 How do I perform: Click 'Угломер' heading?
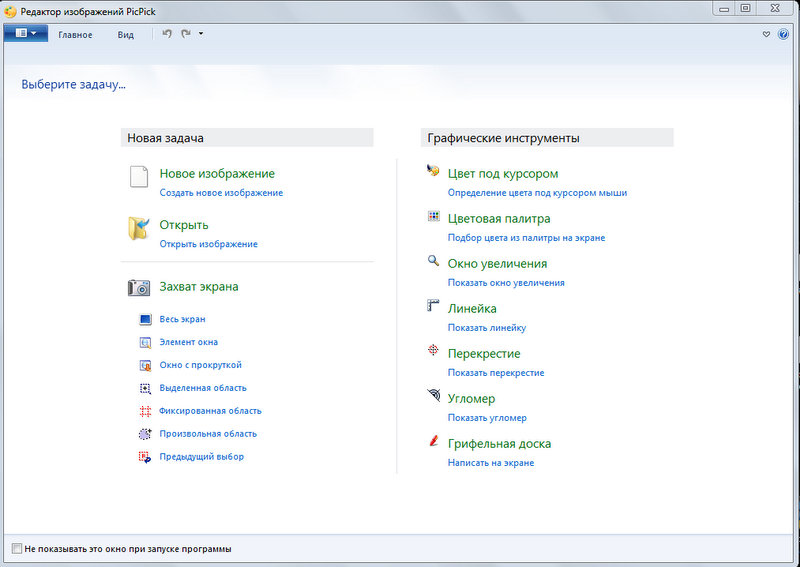471,399
